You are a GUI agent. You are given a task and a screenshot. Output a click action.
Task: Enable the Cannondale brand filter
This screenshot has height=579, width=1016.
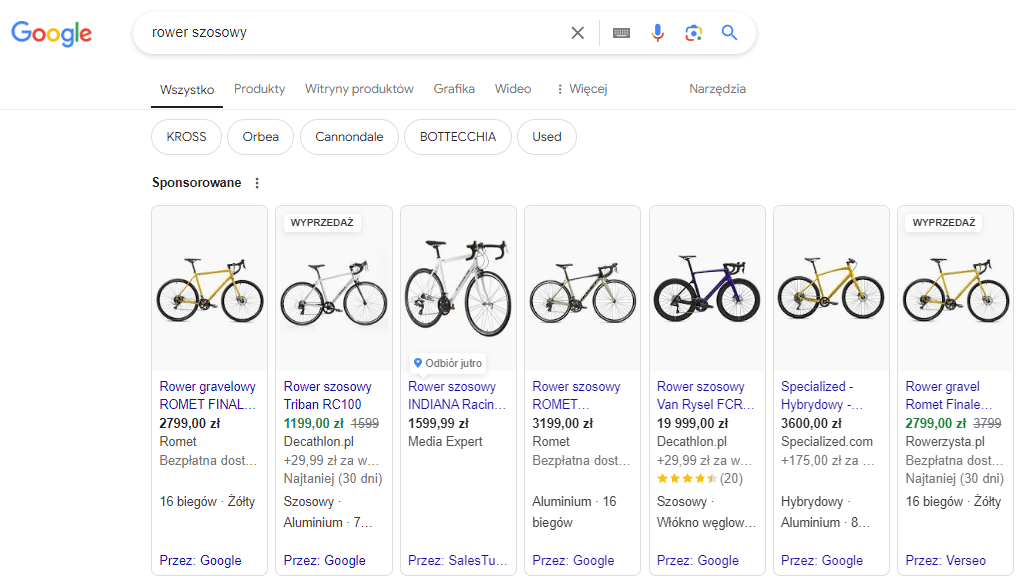[x=349, y=137]
